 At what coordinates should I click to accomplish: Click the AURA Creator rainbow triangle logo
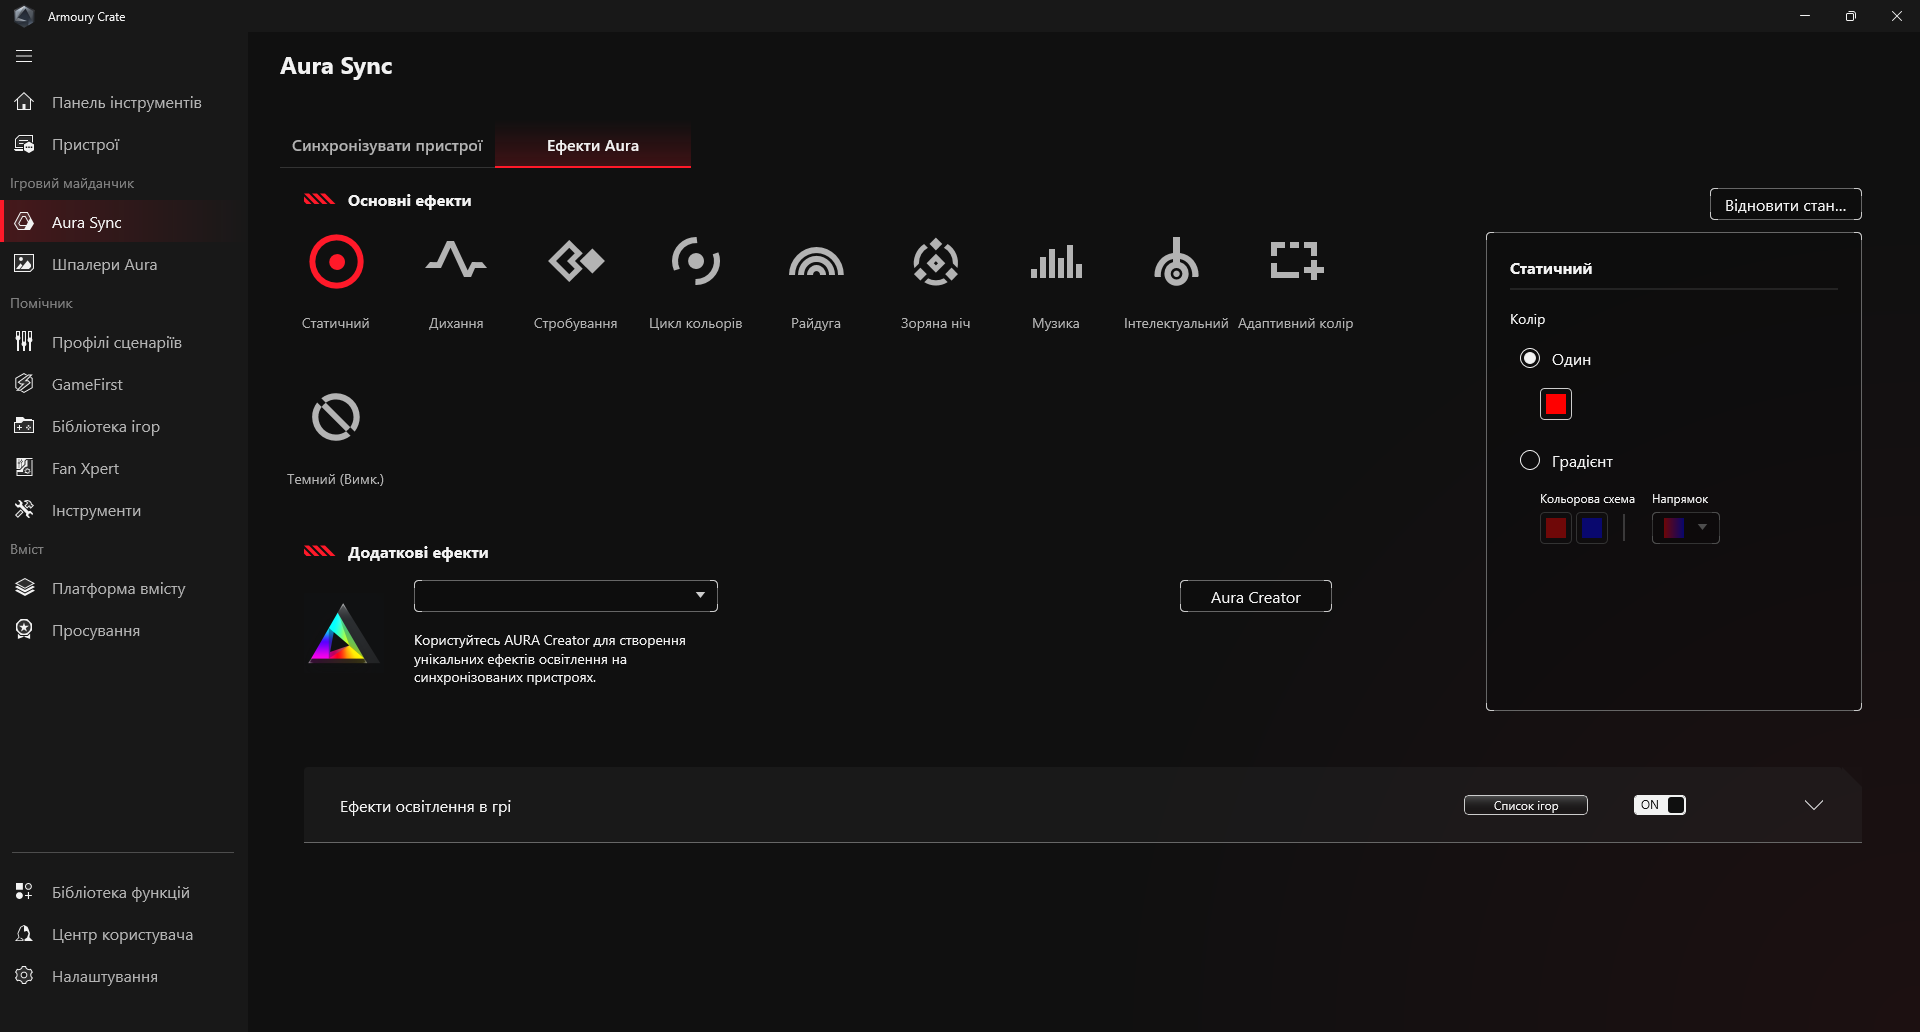(342, 633)
